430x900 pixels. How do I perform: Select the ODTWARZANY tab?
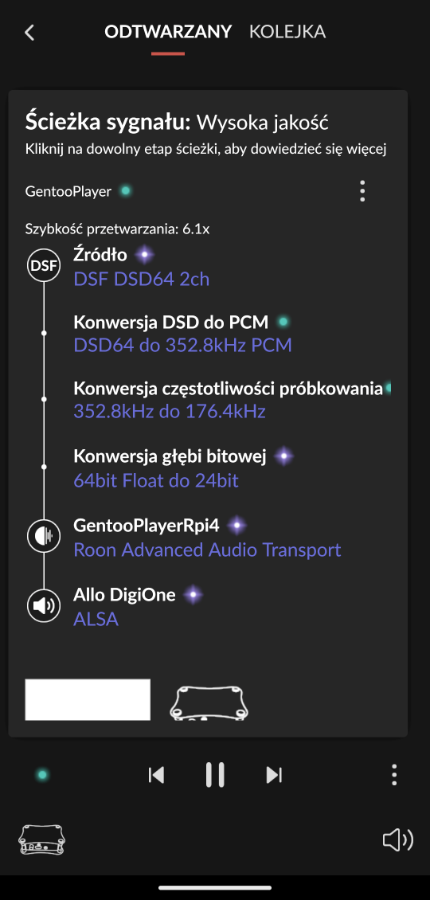coord(168,32)
